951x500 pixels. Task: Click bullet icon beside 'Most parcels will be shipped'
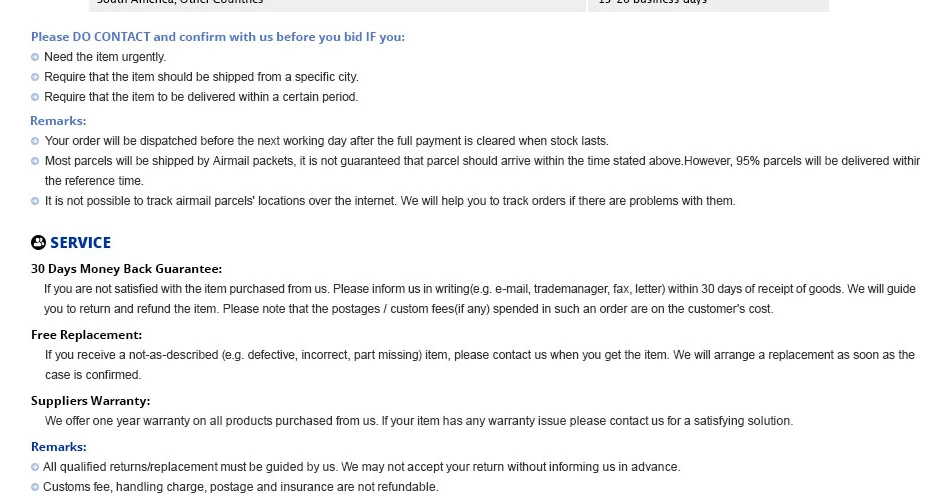coord(35,161)
